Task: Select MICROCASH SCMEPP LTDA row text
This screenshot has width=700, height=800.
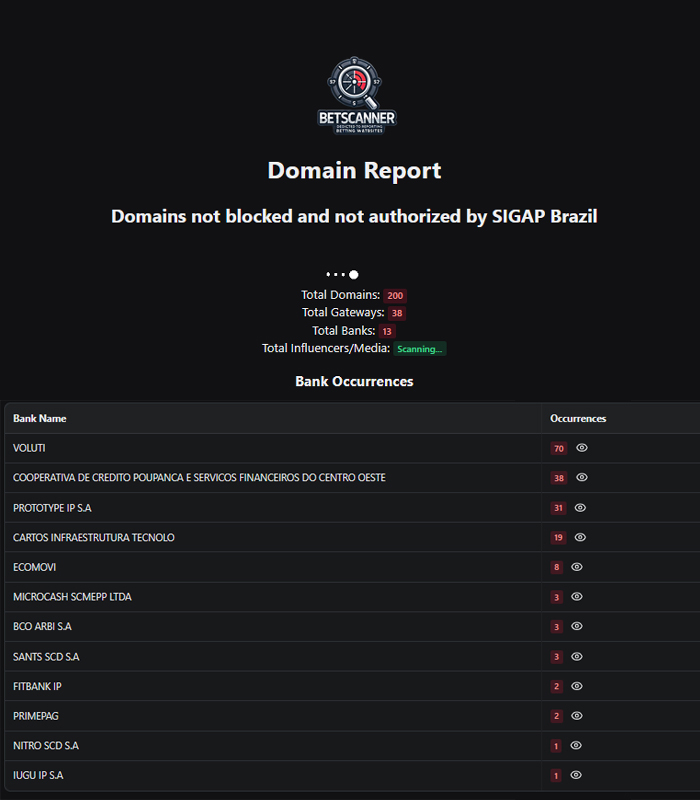Action: [72, 597]
